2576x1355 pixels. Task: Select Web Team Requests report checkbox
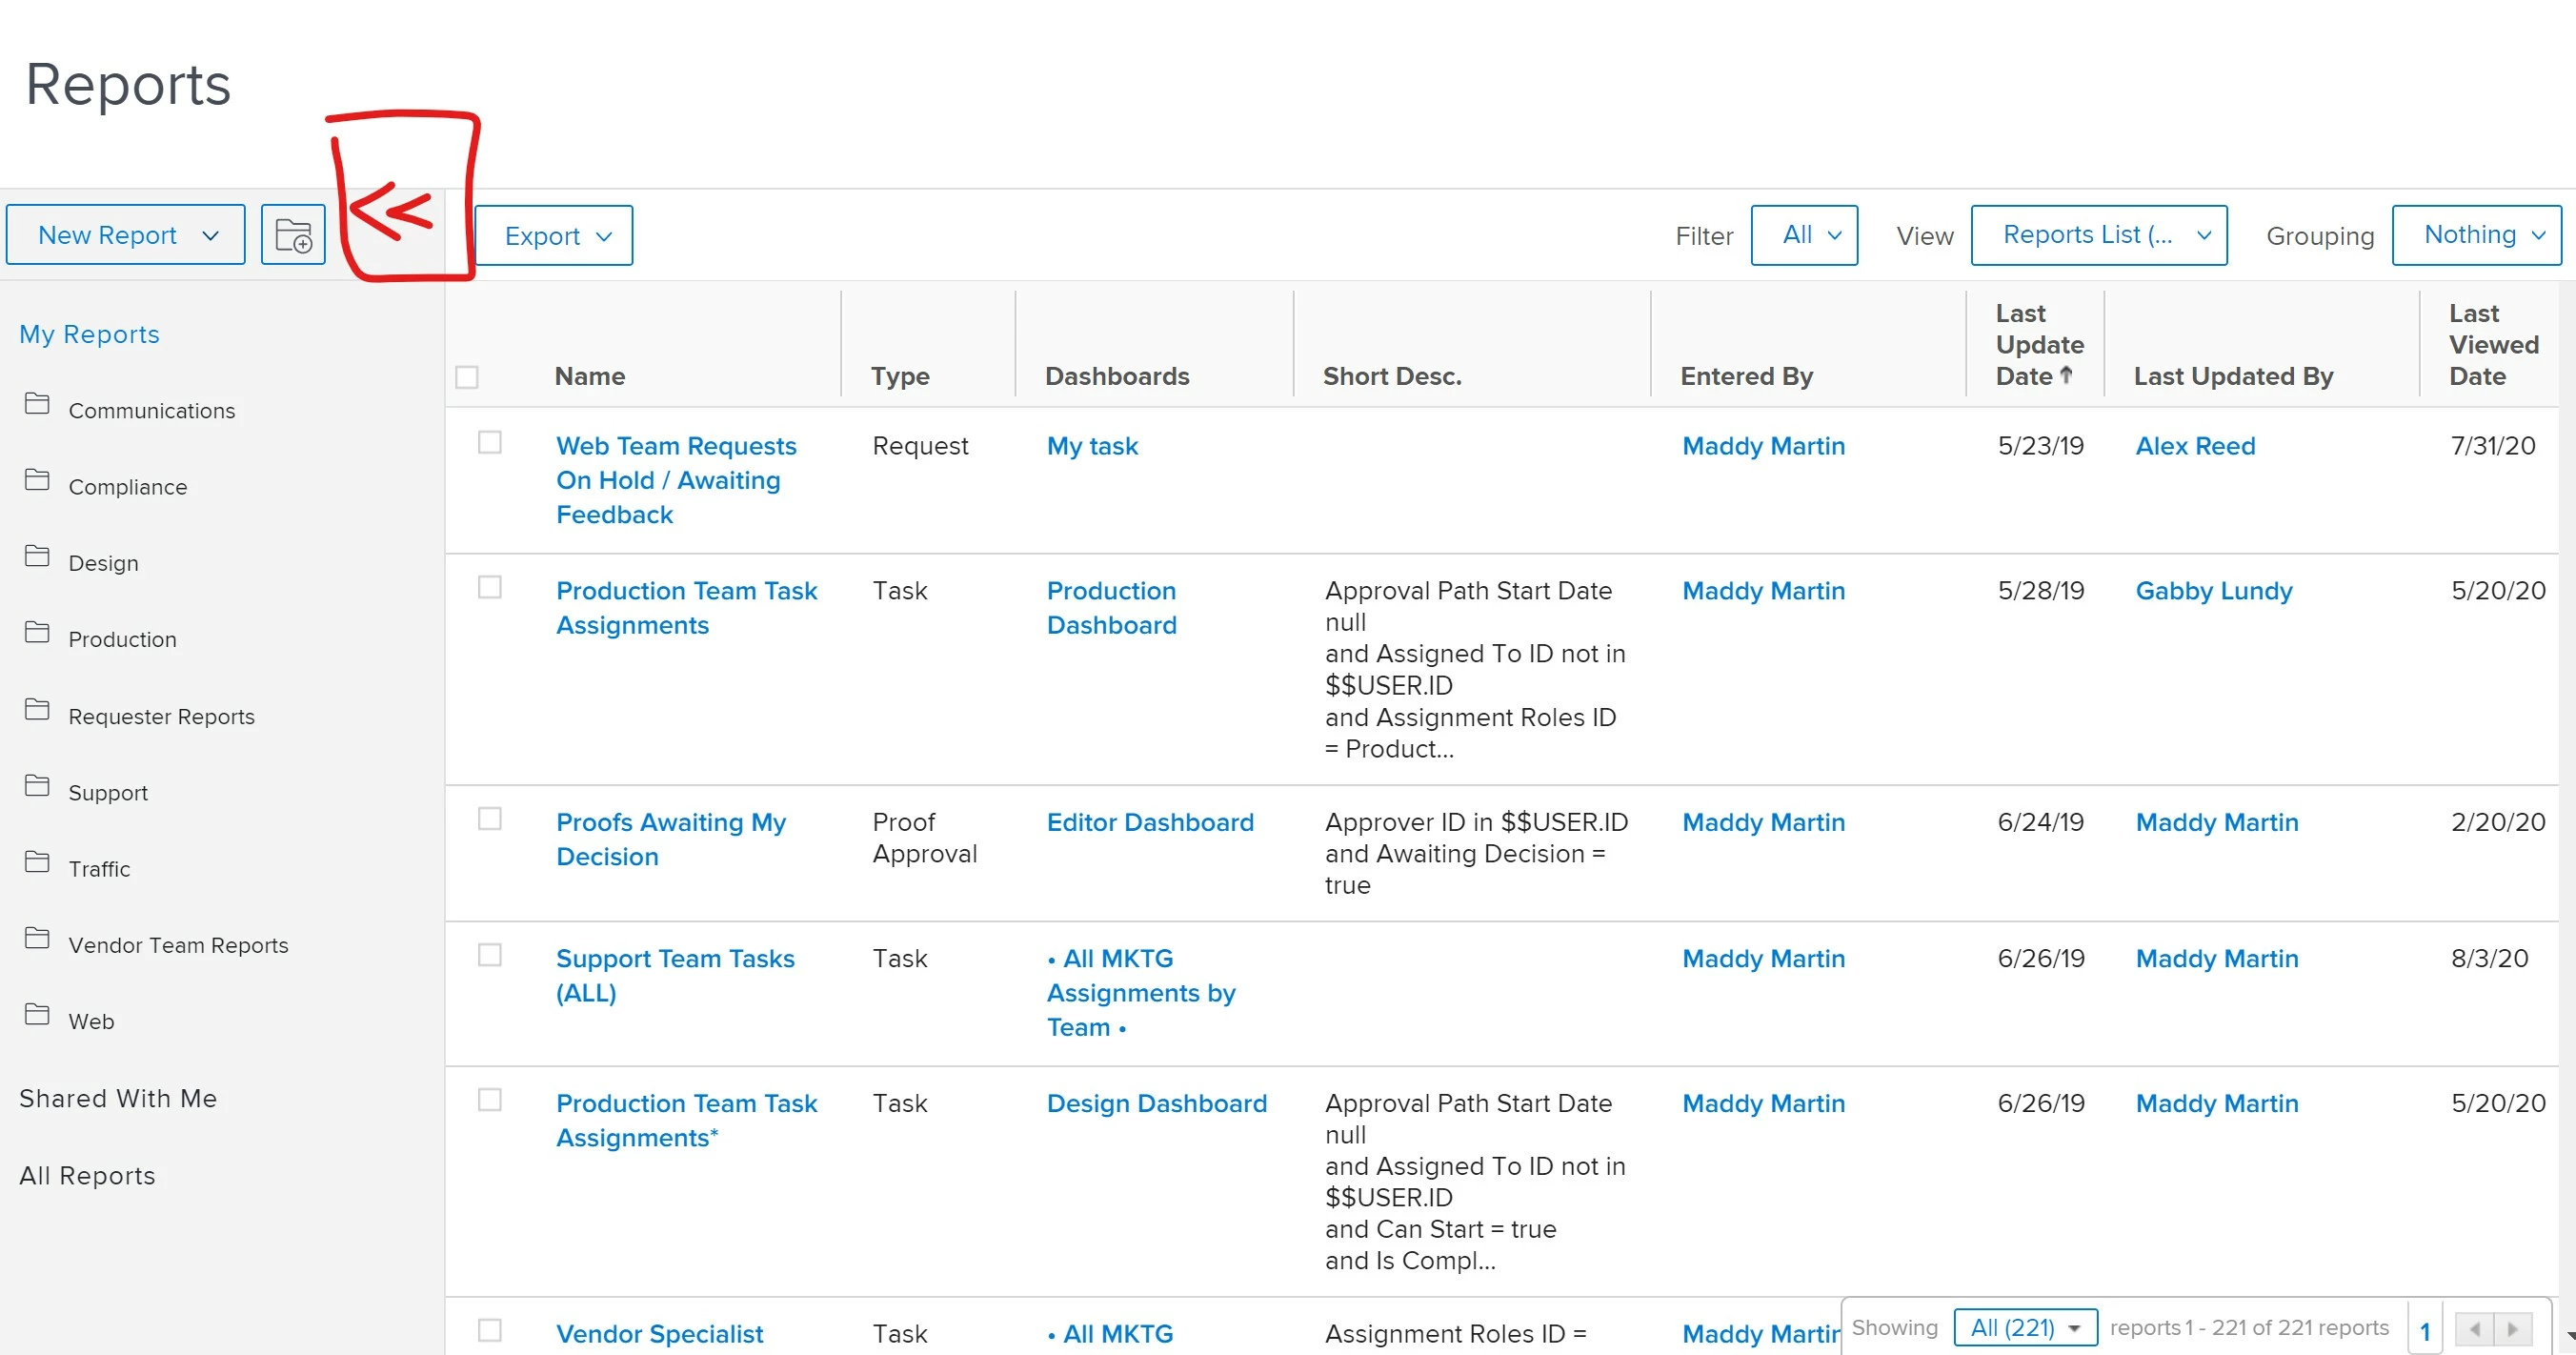click(489, 442)
